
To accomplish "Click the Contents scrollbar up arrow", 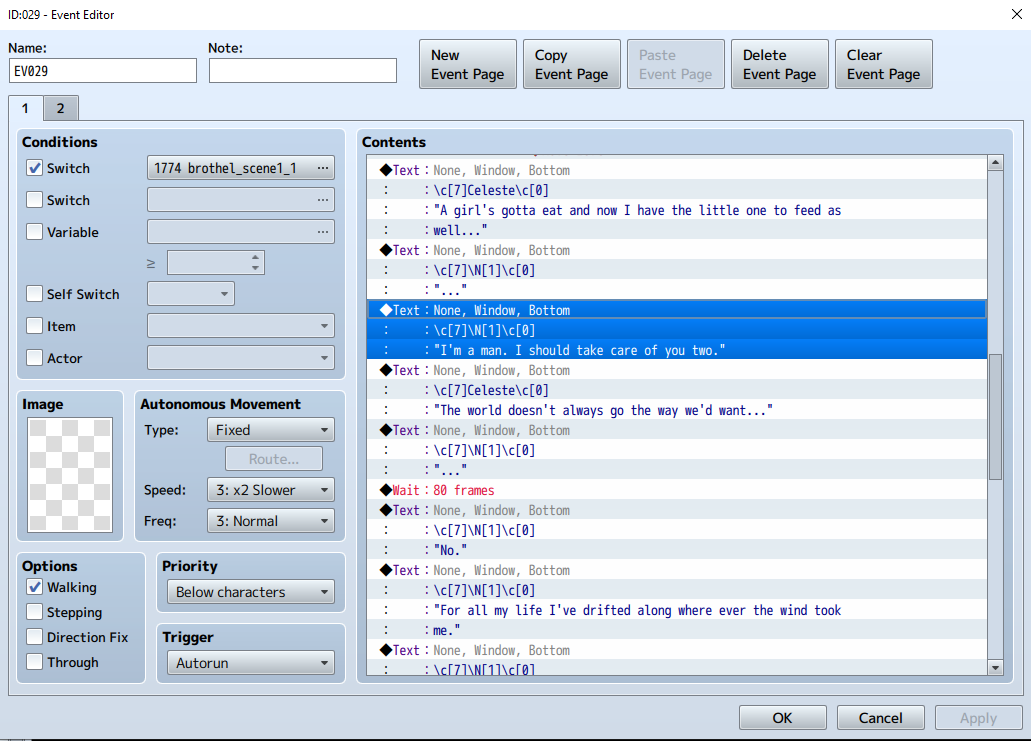I will (x=995, y=162).
